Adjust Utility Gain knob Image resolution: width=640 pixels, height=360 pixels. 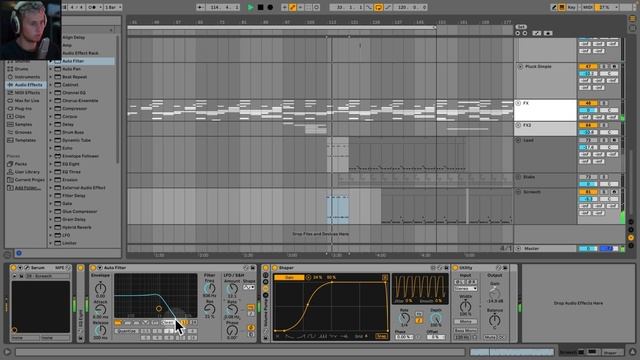pyautogui.click(x=494, y=293)
